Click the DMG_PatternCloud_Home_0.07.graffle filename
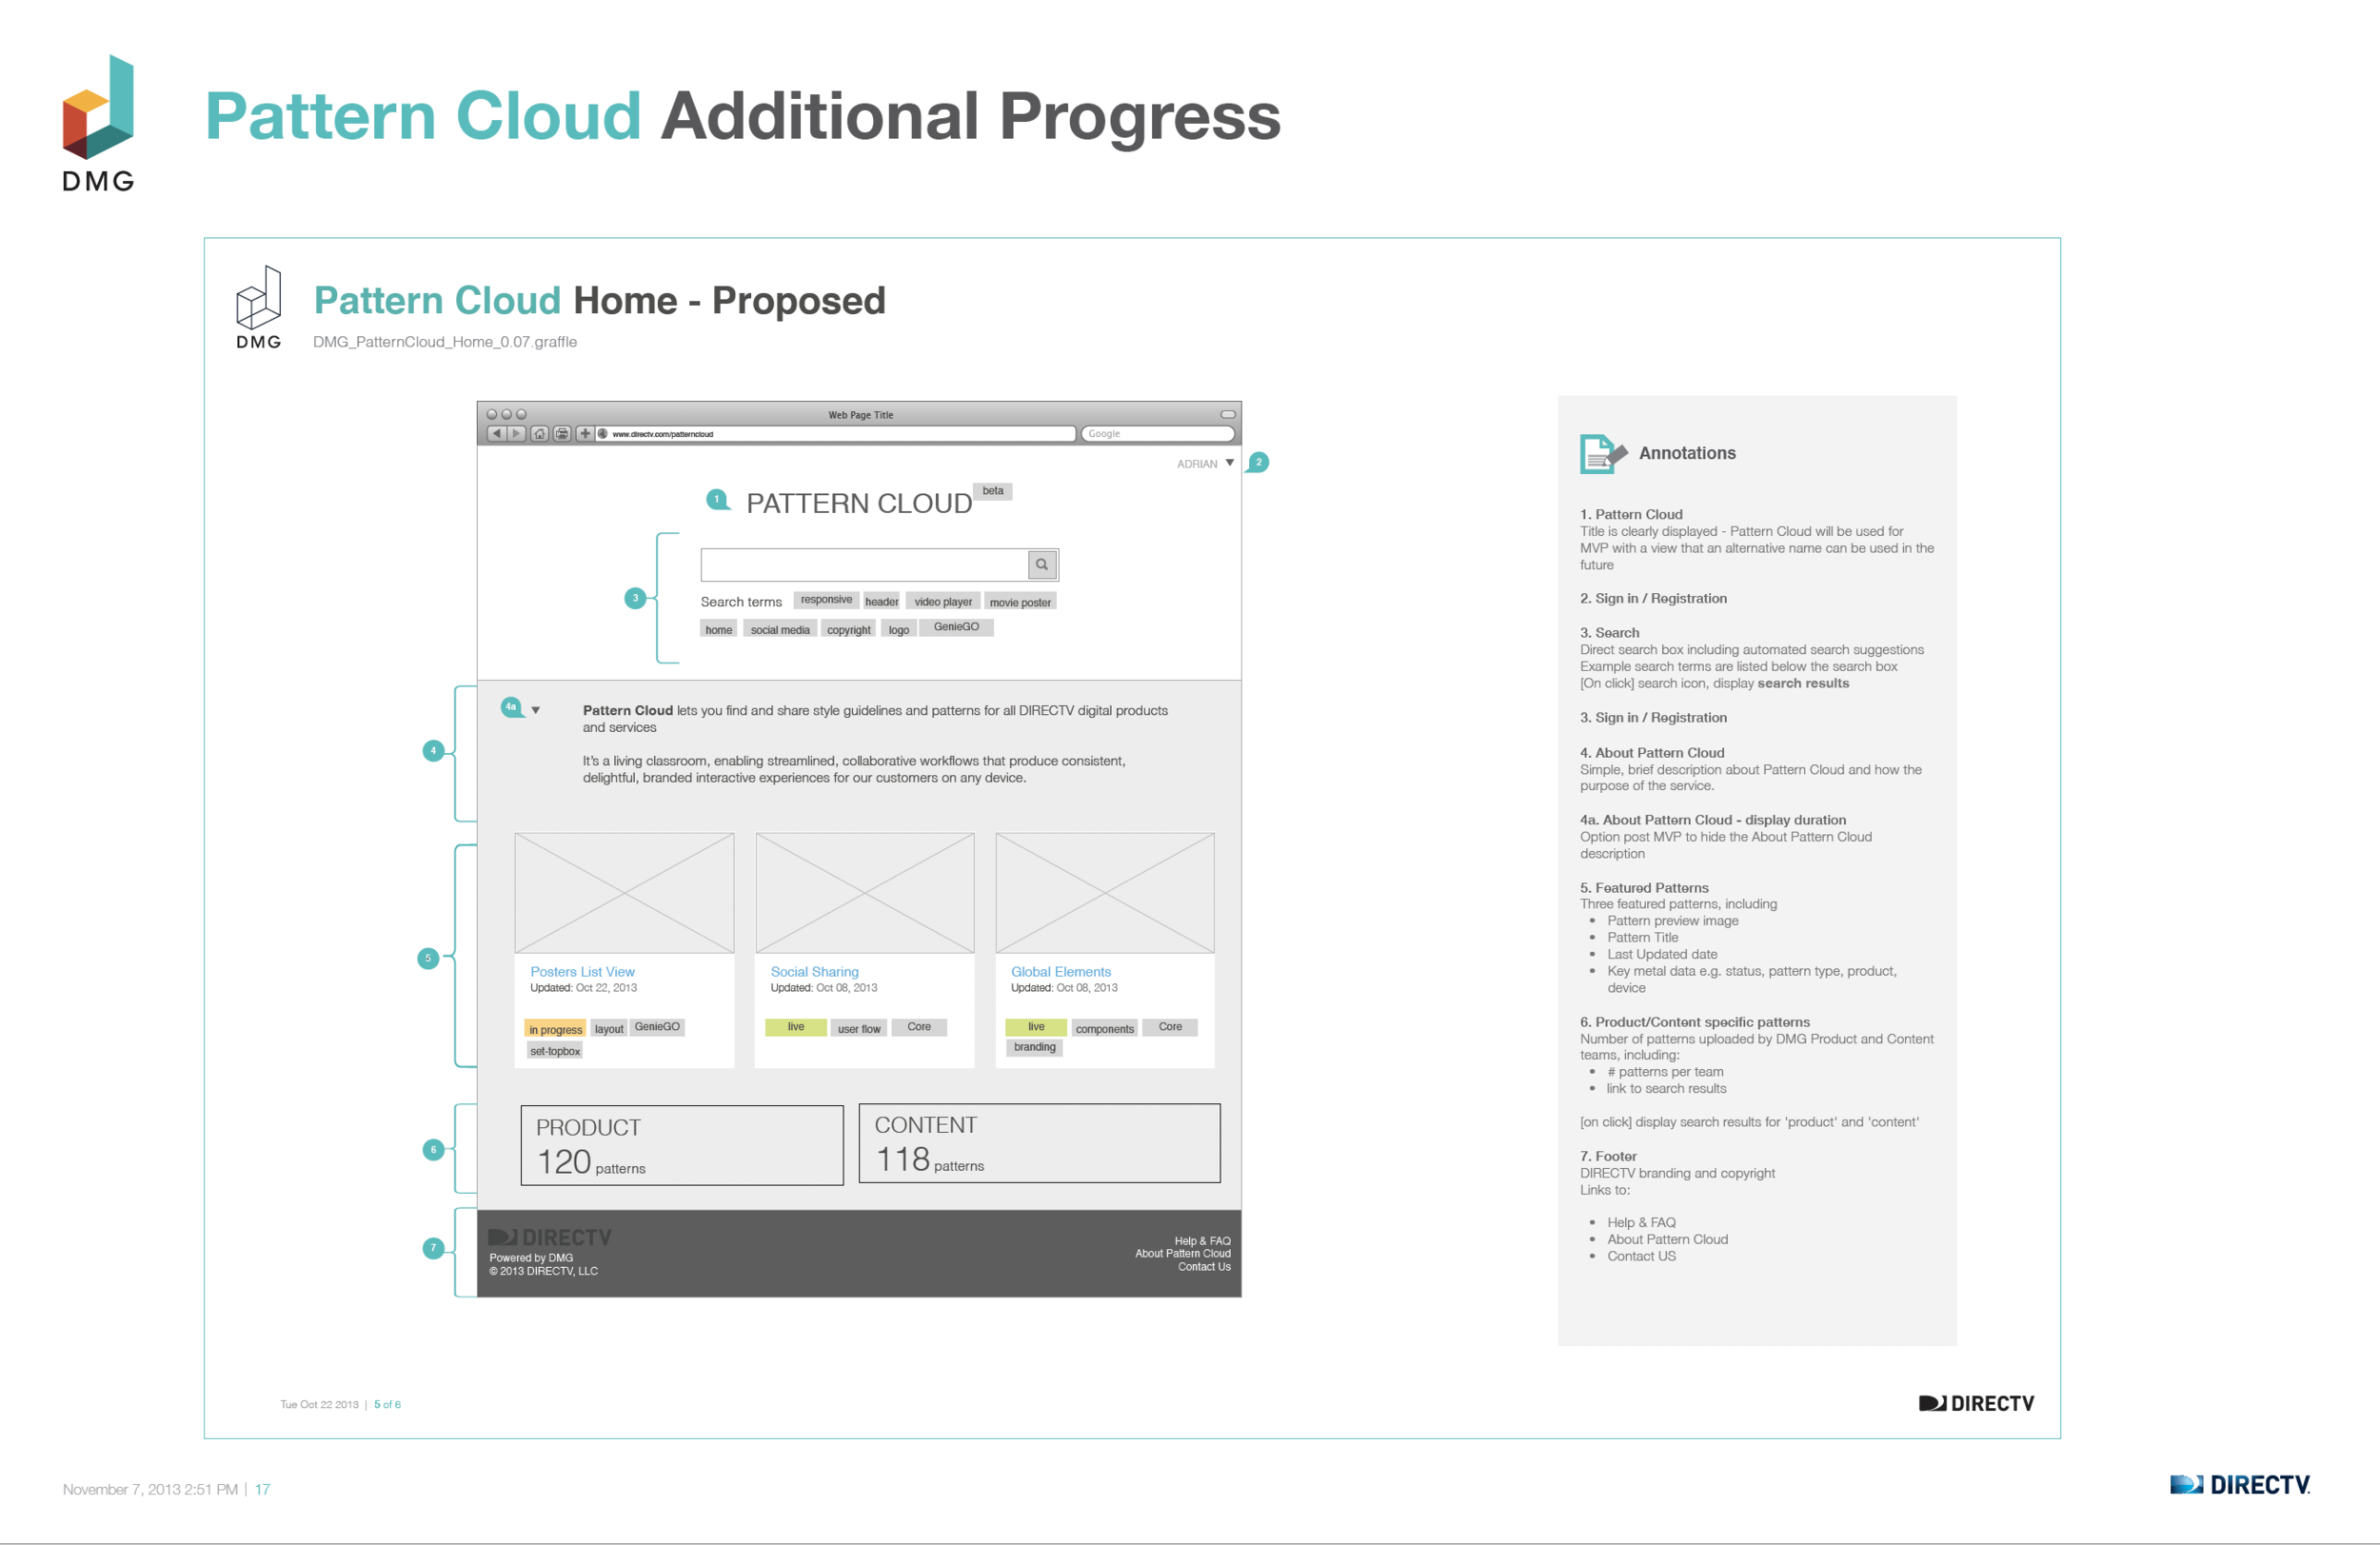This screenshot has height=1545, width=2380. (445, 342)
